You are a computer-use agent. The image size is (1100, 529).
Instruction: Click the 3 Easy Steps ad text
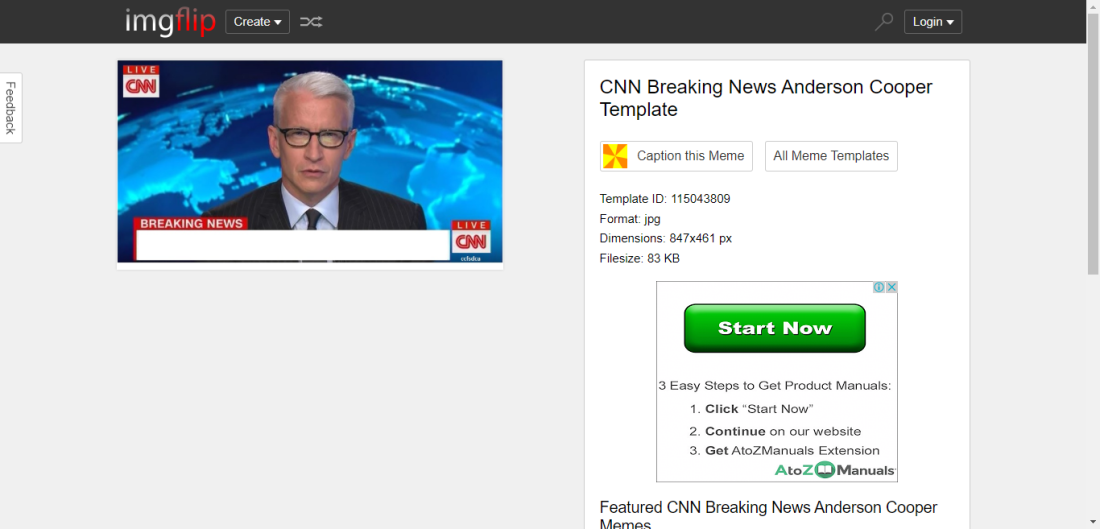(x=774, y=386)
